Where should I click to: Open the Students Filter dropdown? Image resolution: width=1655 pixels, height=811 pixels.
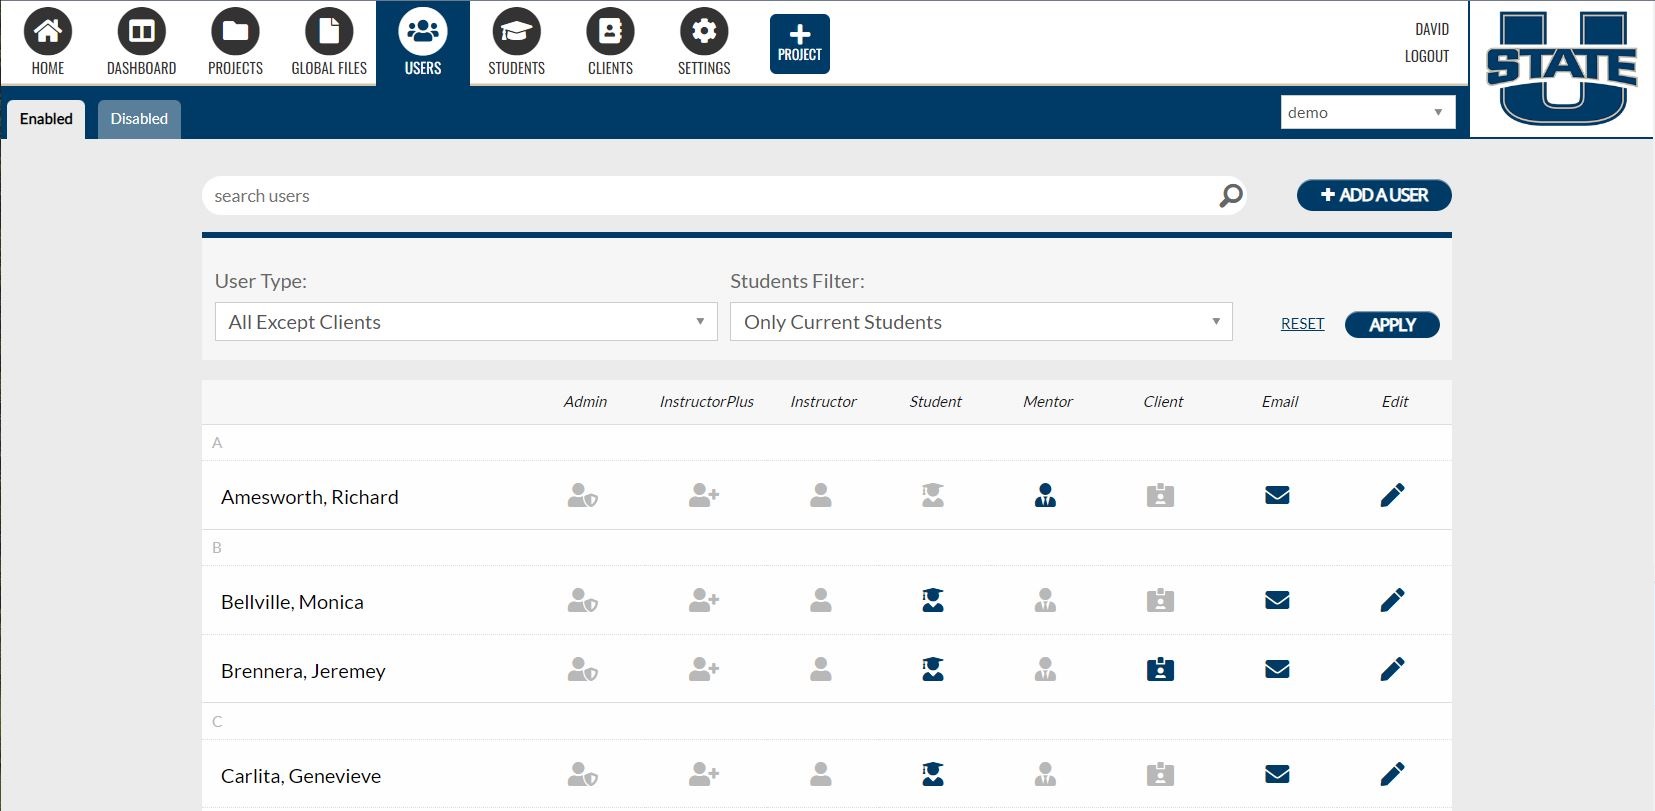[981, 322]
